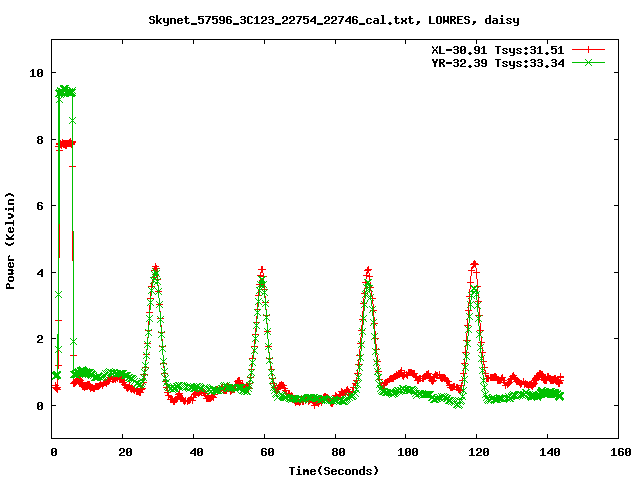Click the x-axis tick label 120

point(479,452)
